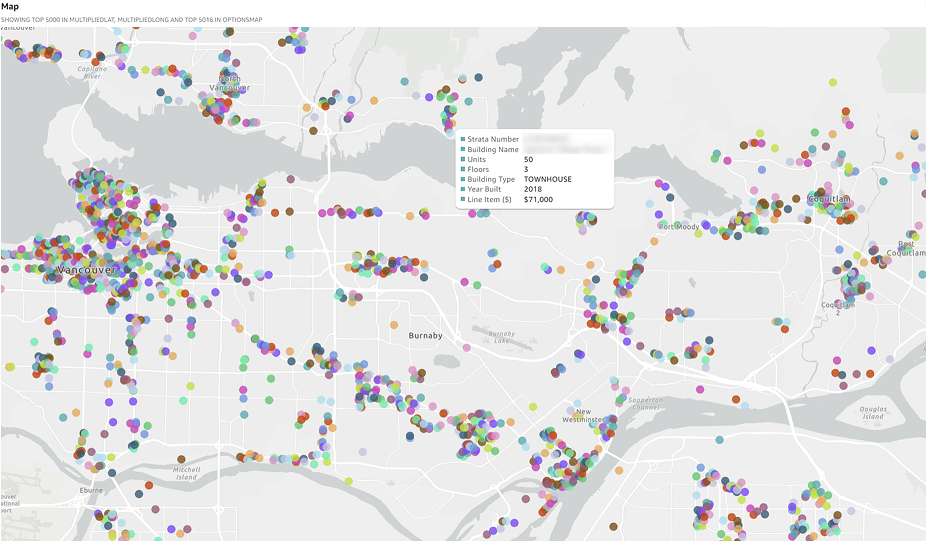This screenshot has height=541, width=927.
Task: Click the teal marker next to Building Name
Action: (x=464, y=149)
